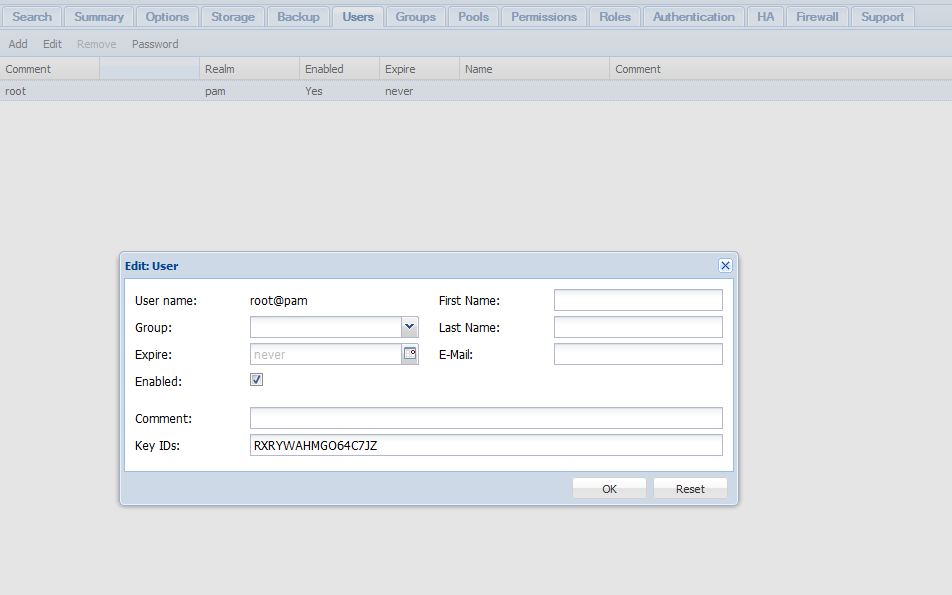Click into the Comment field in dialog
Image resolution: width=952 pixels, height=595 pixels.
pyautogui.click(x=485, y=418)
